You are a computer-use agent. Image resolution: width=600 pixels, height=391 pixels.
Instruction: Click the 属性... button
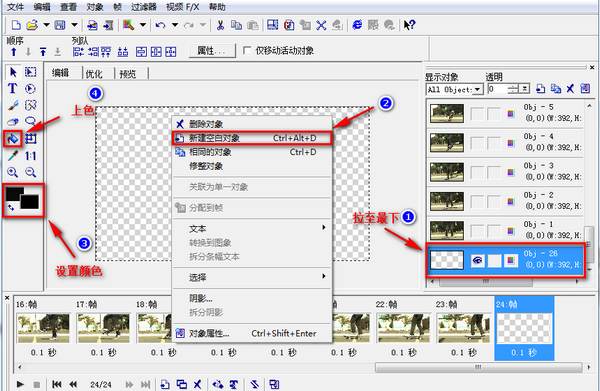coord(212,51)
